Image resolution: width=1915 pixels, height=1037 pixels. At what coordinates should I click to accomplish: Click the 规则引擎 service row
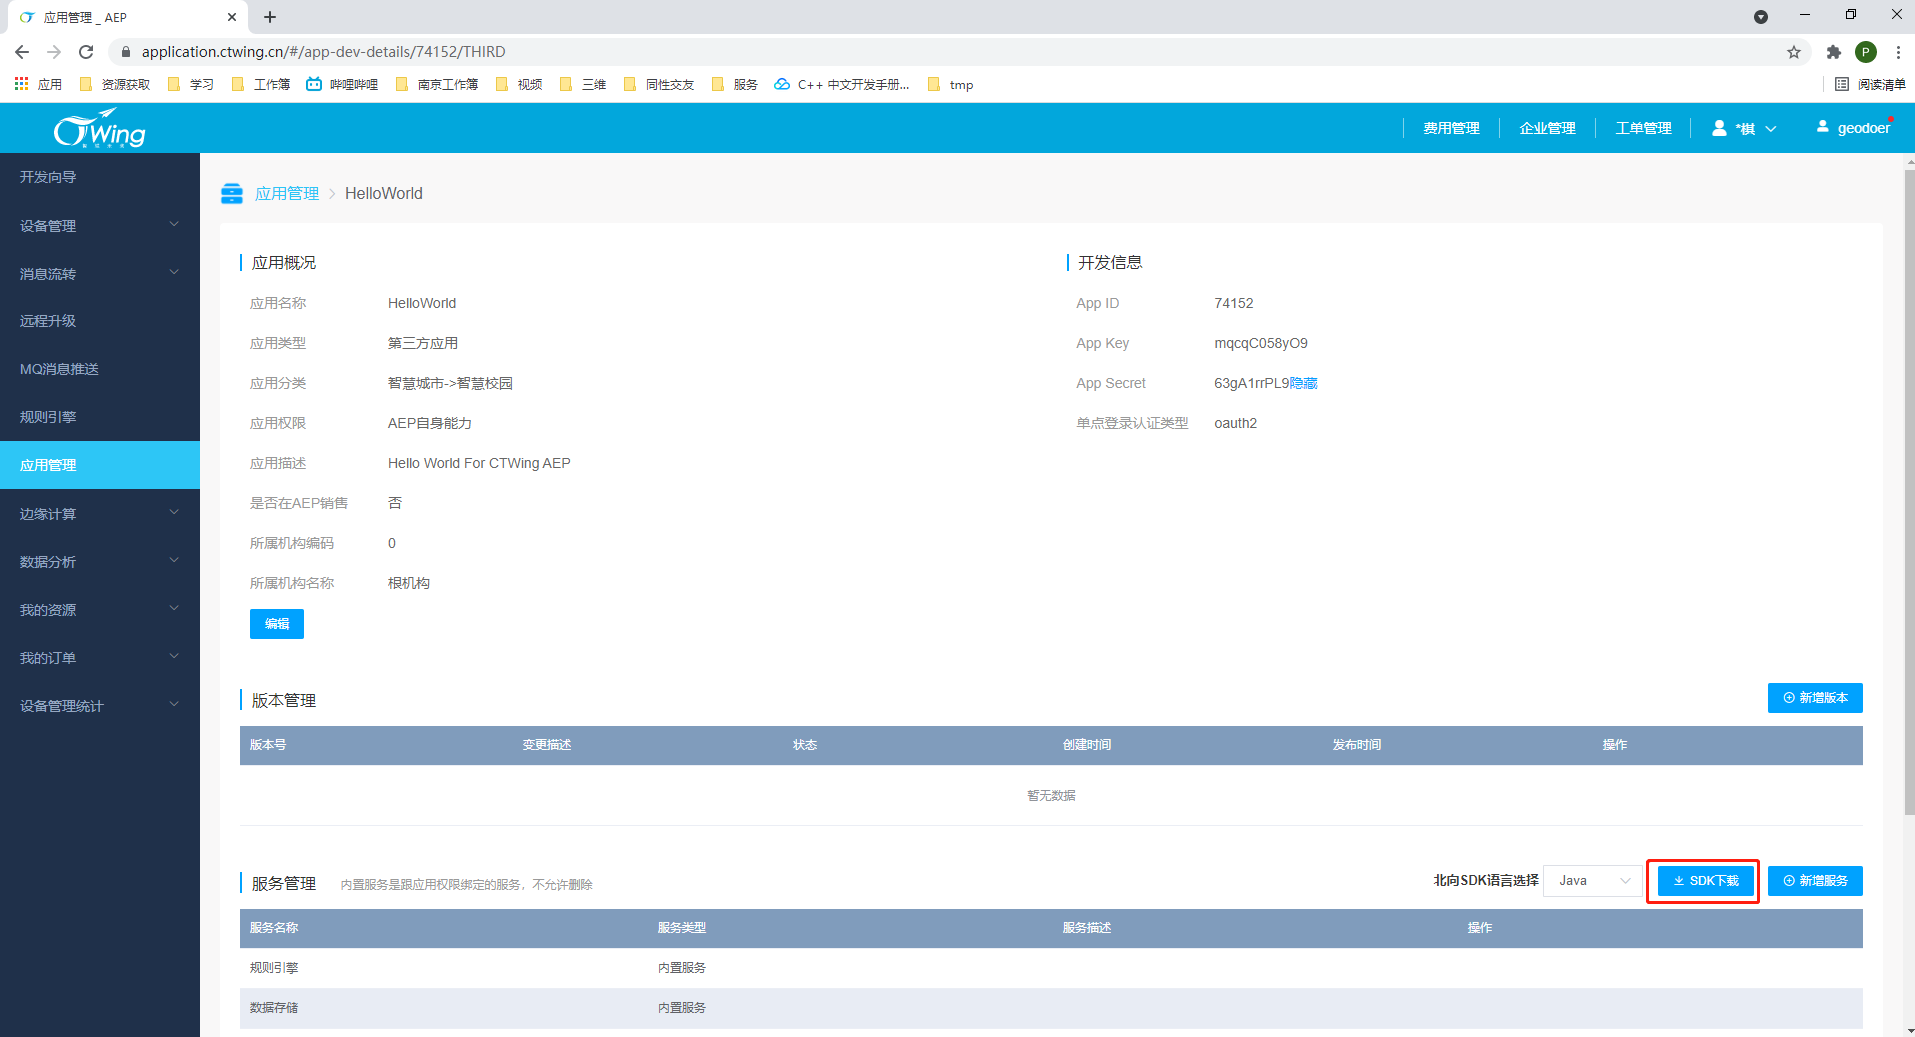pyautogui.click(x=1051, y=968)
